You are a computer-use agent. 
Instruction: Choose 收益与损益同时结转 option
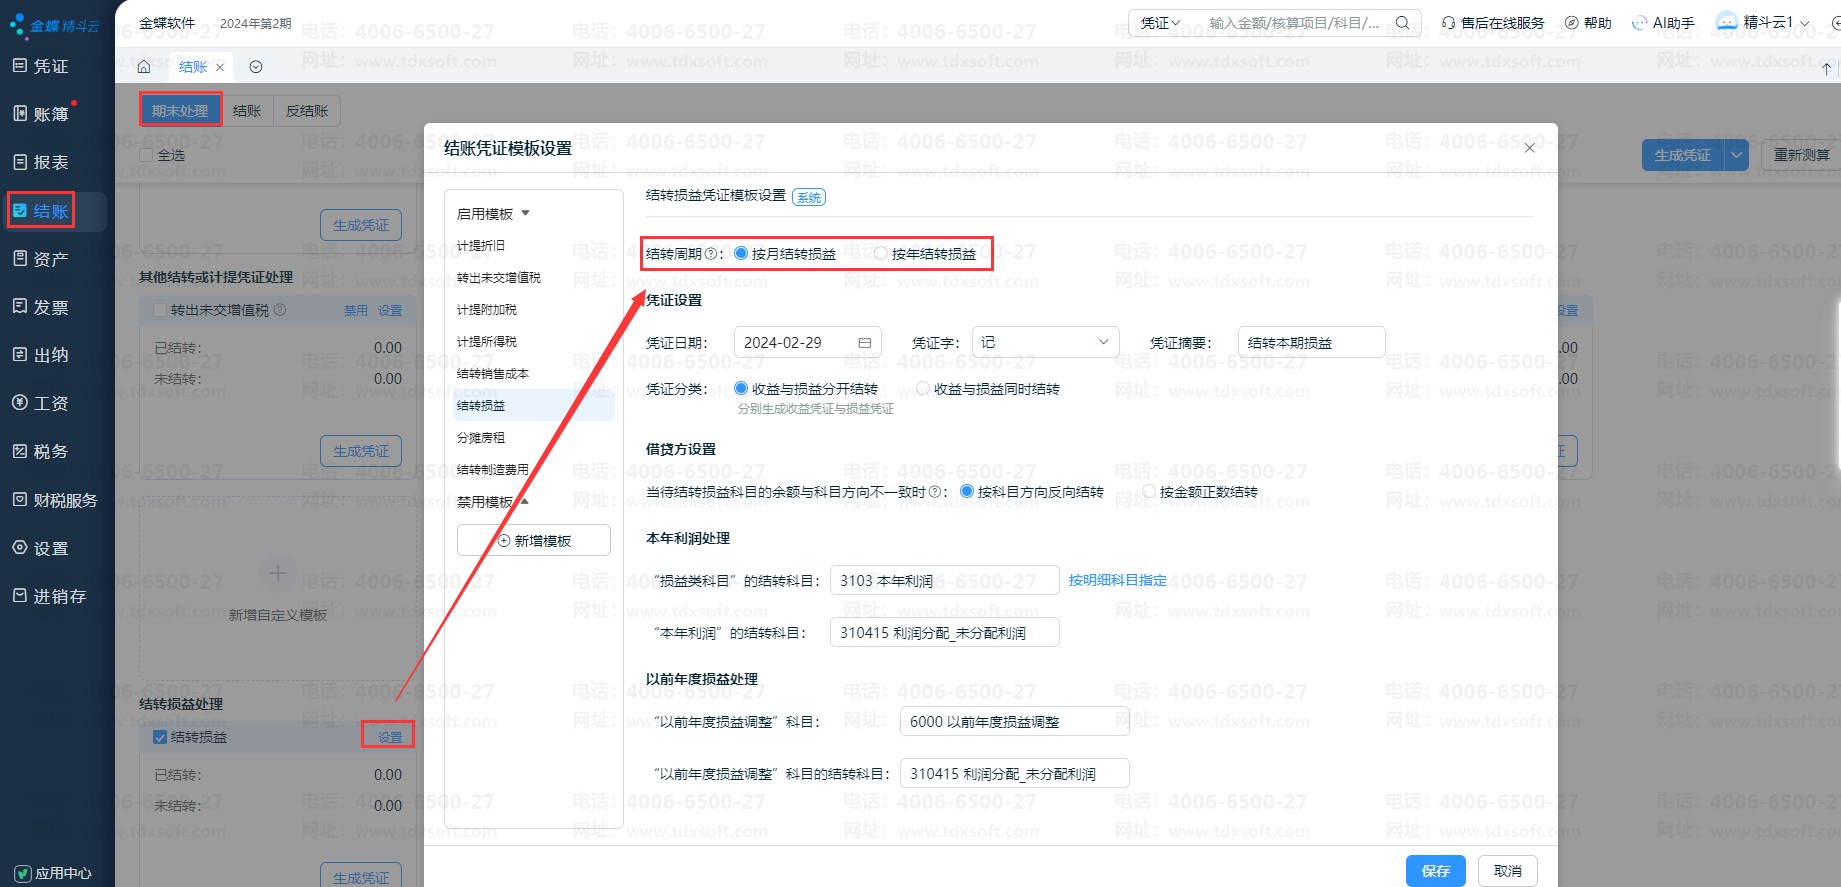pyautogui.click(x=923, y=389)
